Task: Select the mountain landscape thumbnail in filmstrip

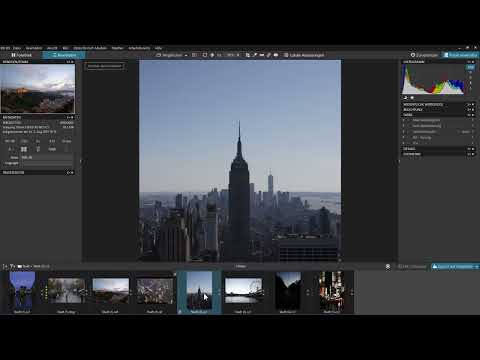Action: (111, 291)
